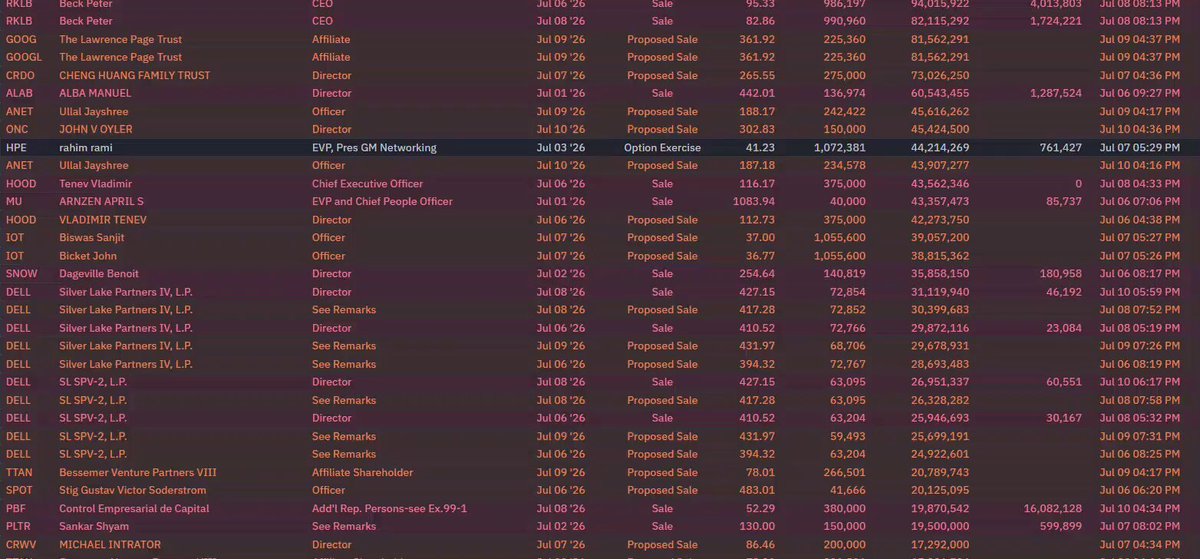The width and height of the screenshot is (1200, 559).
Task: Click 'MICHAEL INTRATOR' name
Action: coord(110,543)
